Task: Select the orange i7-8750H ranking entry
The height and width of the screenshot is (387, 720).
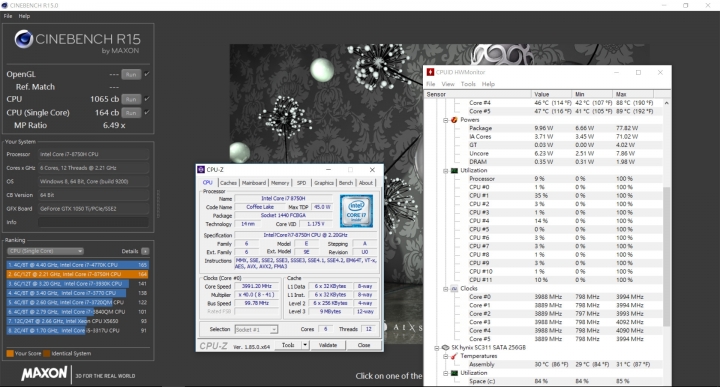Action: 77,274
